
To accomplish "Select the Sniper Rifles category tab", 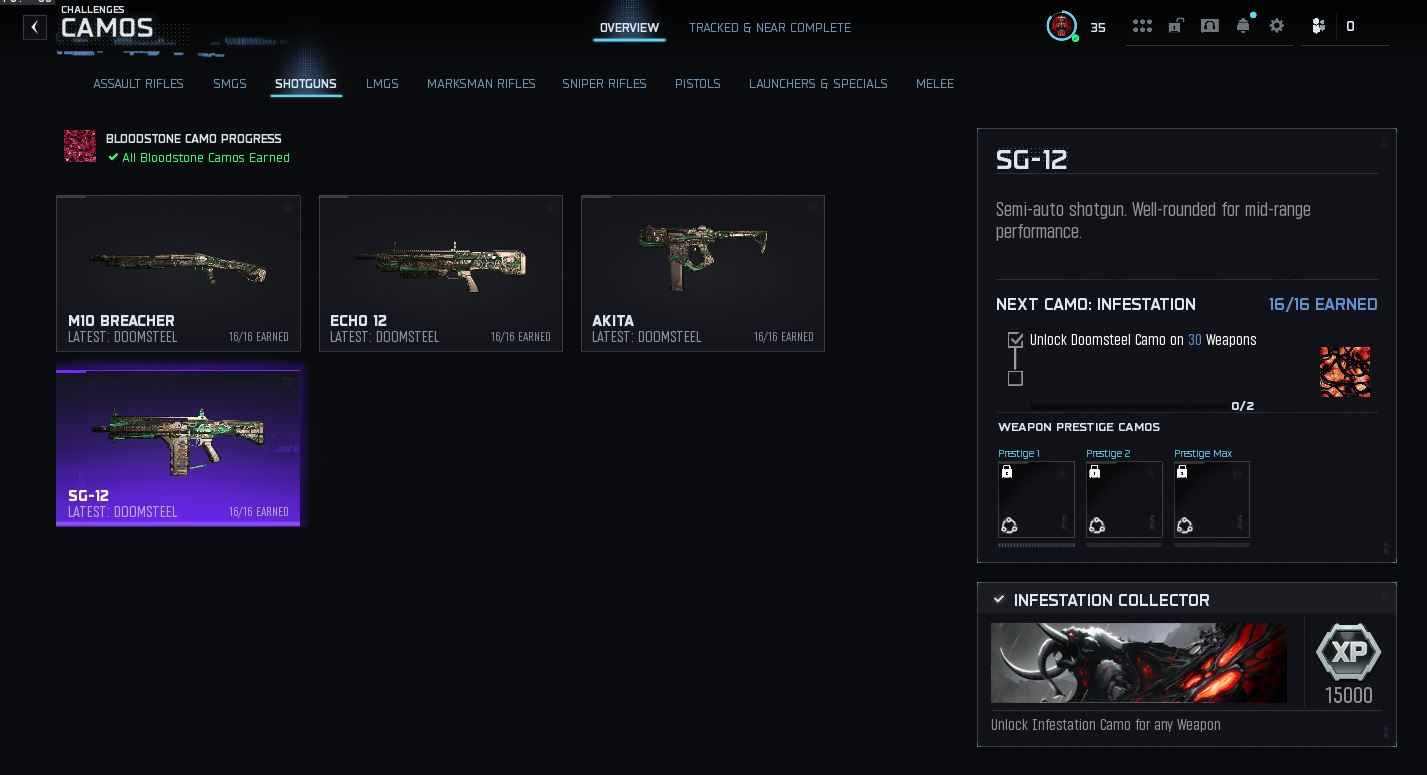I will [x=604, y=84].
